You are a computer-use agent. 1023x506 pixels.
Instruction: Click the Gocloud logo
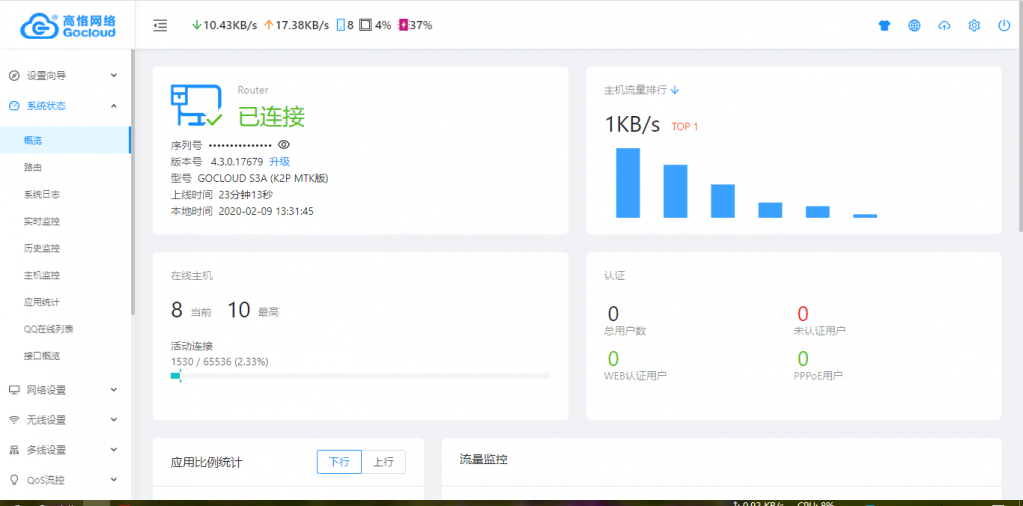[x=68, y=25]
